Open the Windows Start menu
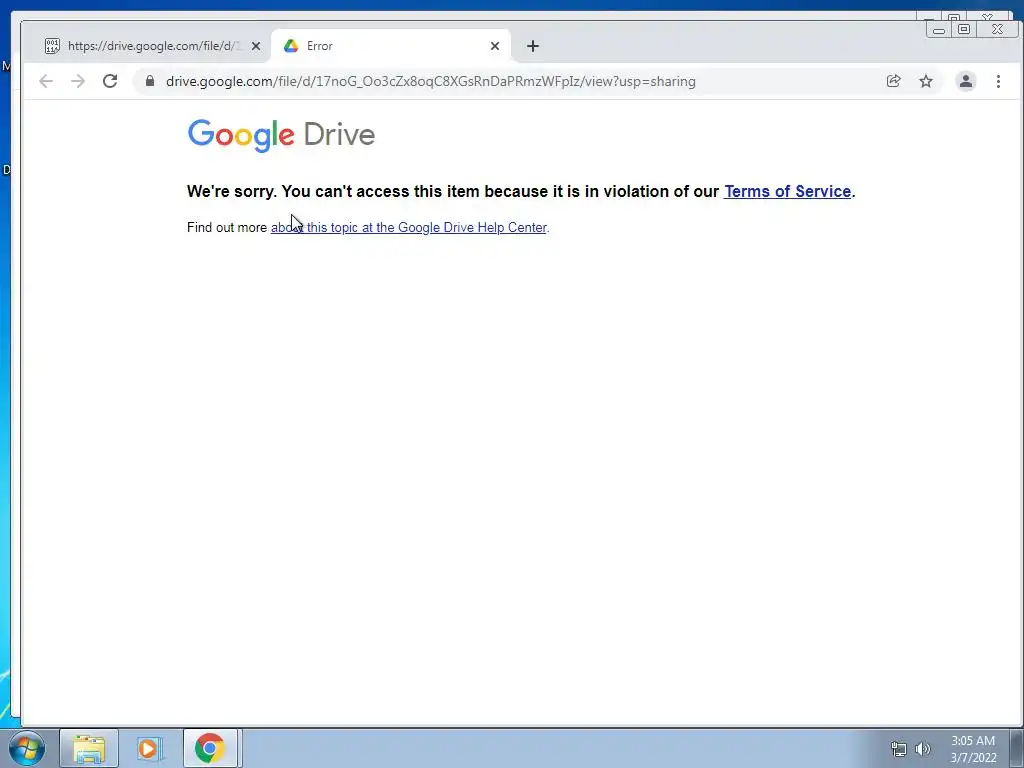This screenshot has height=768, width=1024. [27, 748]
